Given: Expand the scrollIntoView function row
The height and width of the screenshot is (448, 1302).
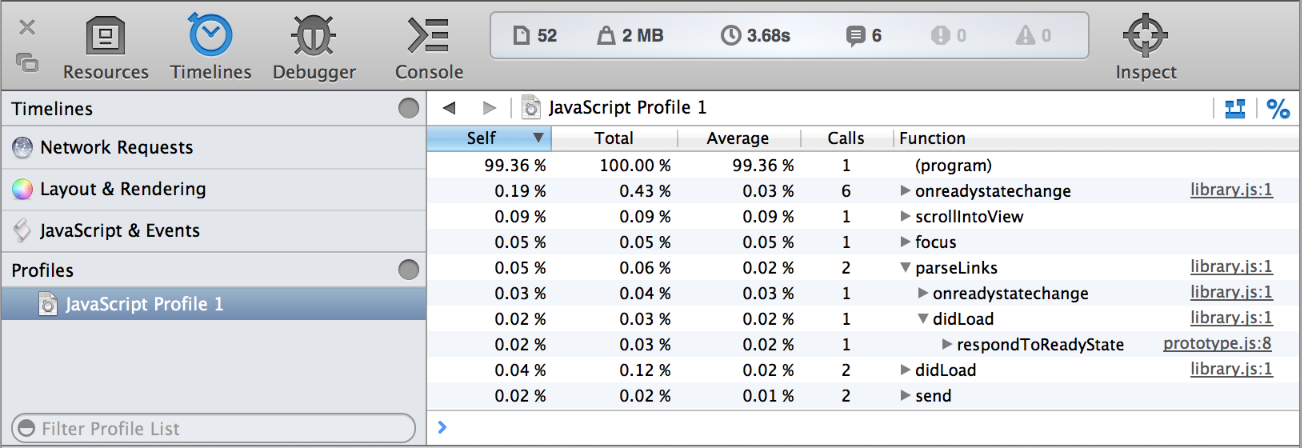Looking at the screenshot, I should click(906, 217).
